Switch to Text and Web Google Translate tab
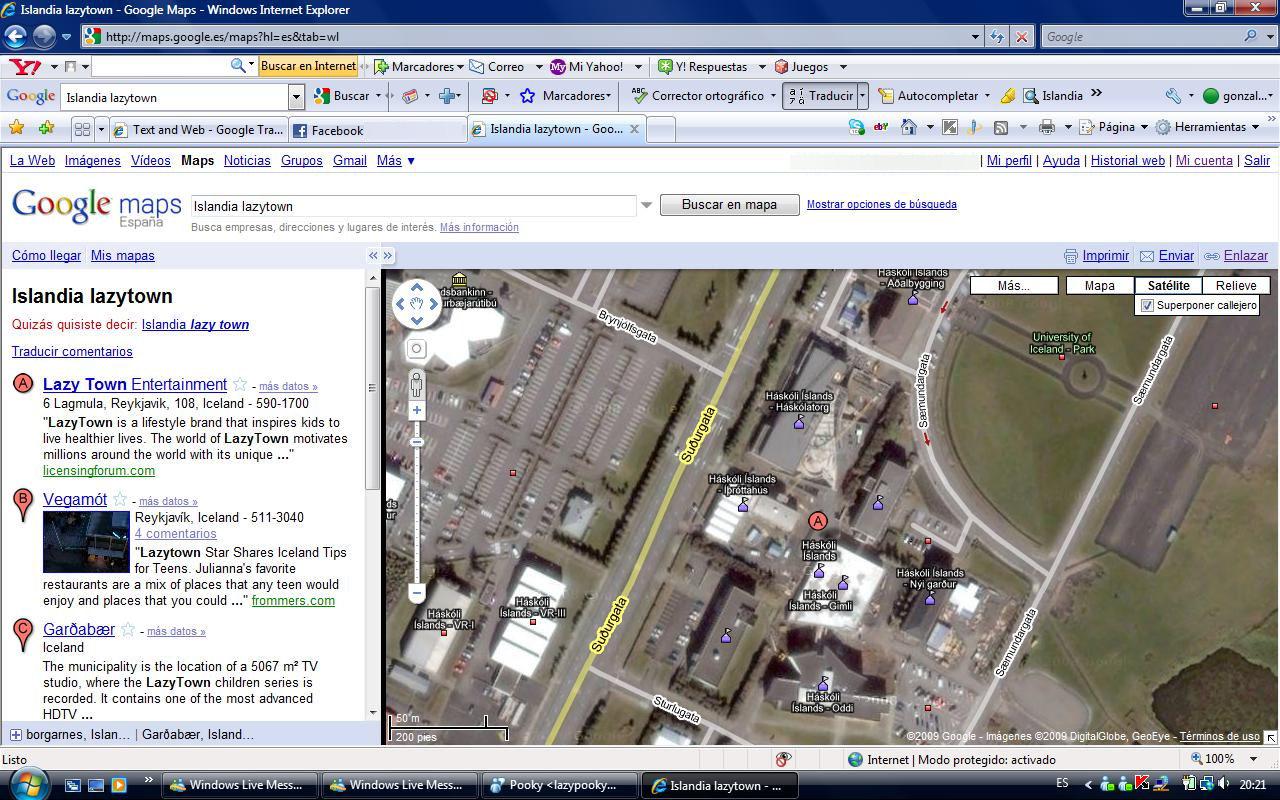 pos(198,130)
